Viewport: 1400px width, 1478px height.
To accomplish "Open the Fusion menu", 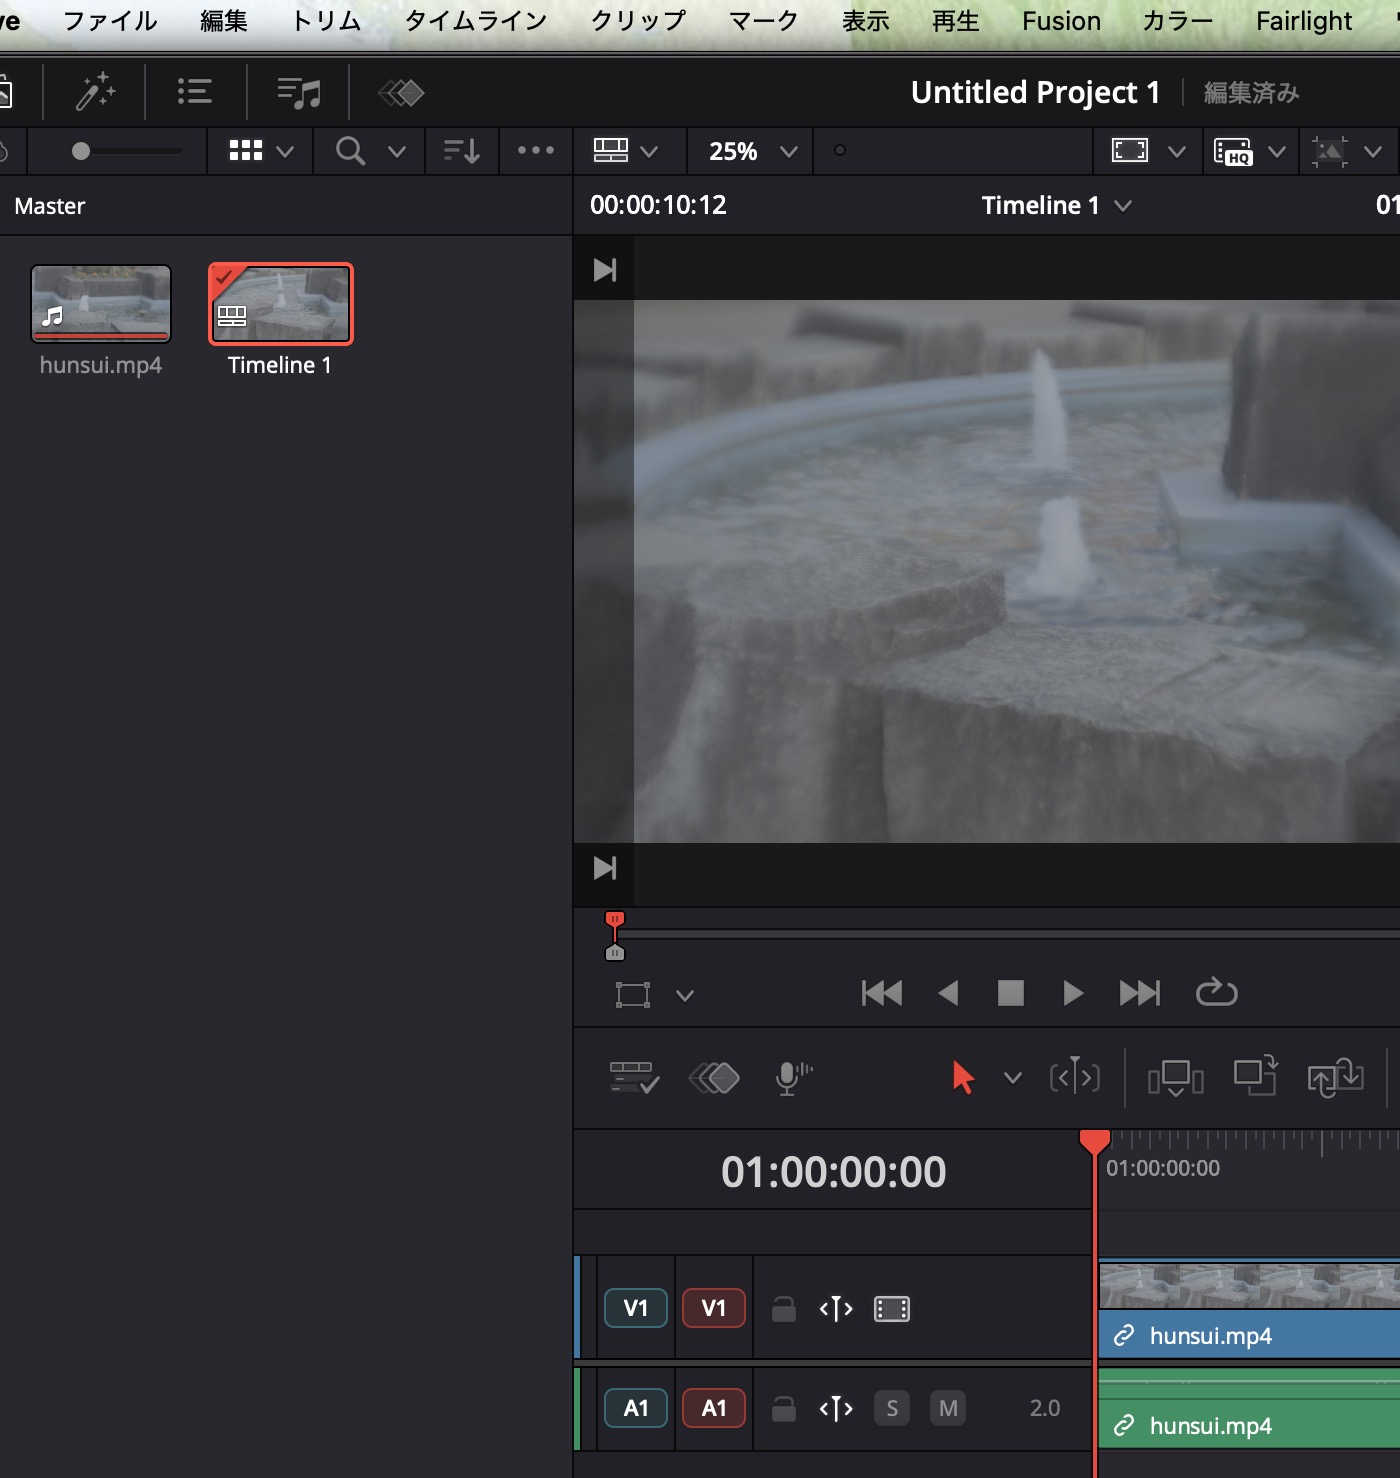I will coord(1060,21).
